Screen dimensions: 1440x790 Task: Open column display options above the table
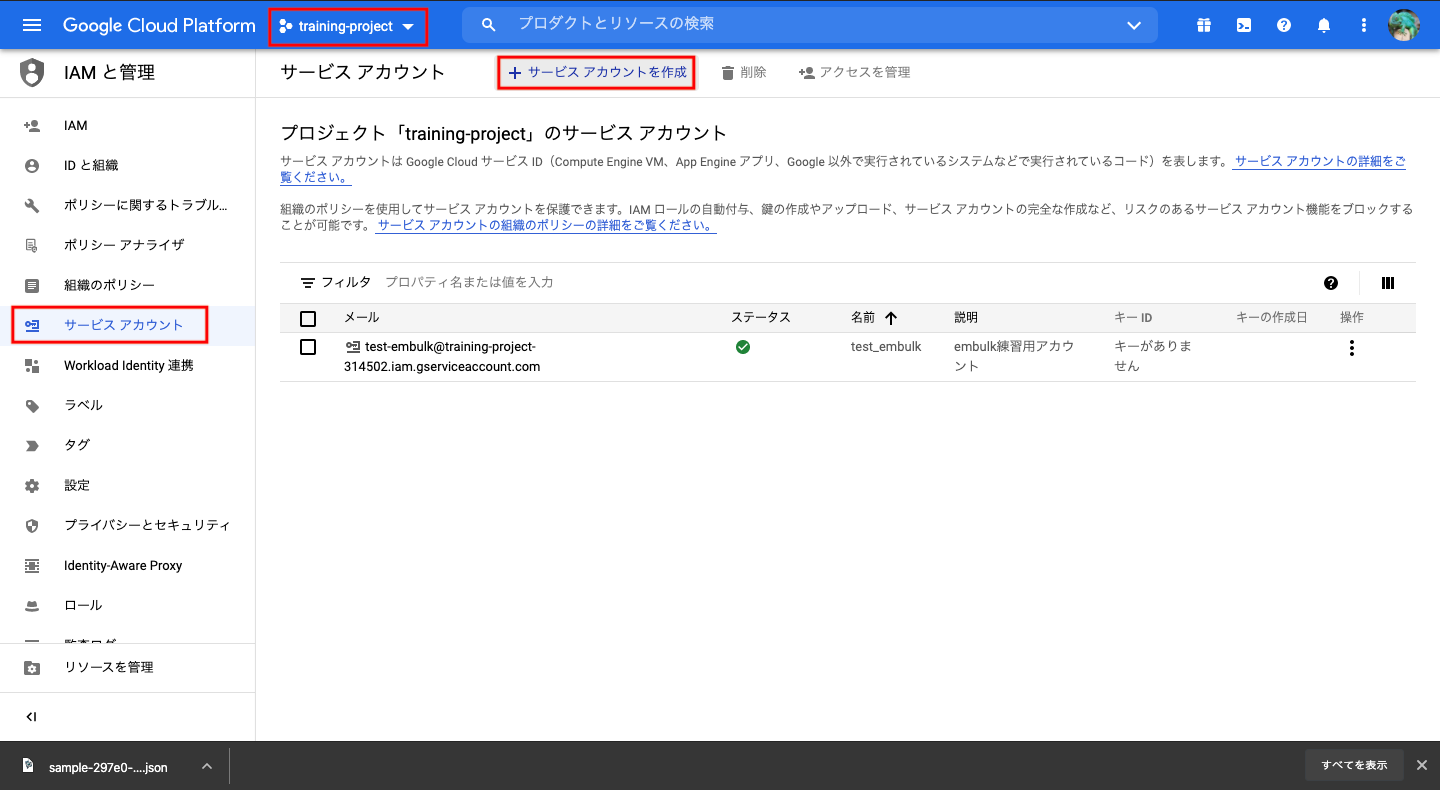coord(1387,283)
